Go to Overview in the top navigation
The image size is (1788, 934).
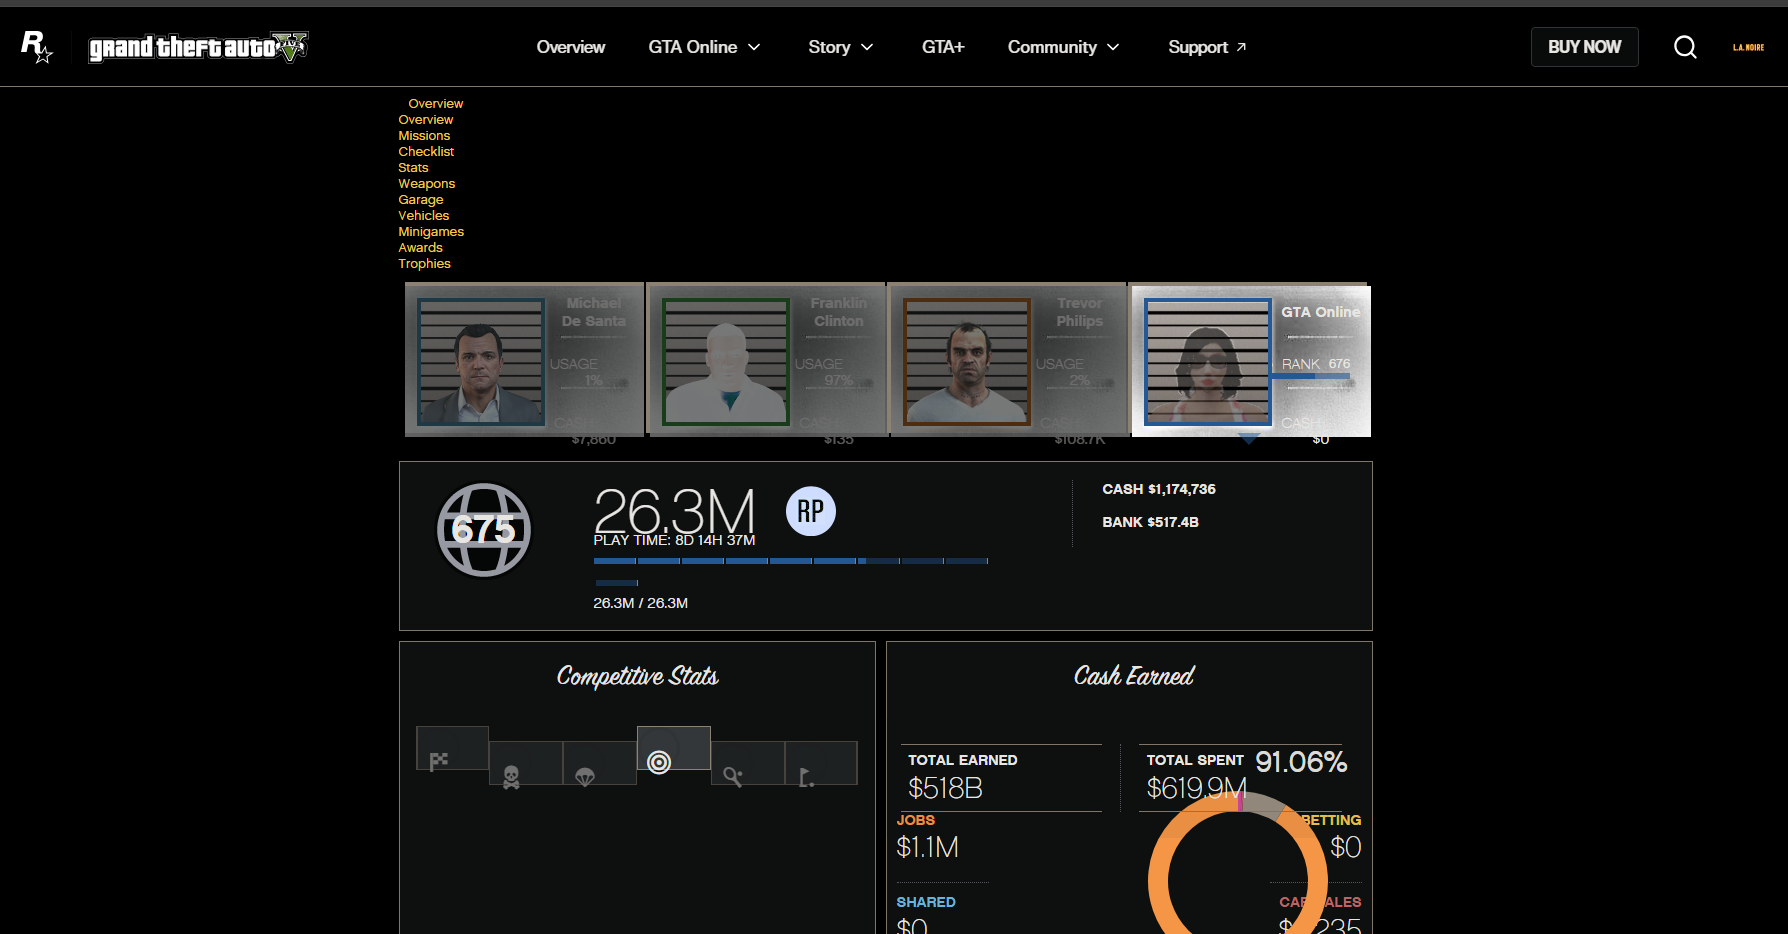pos(570,47)
